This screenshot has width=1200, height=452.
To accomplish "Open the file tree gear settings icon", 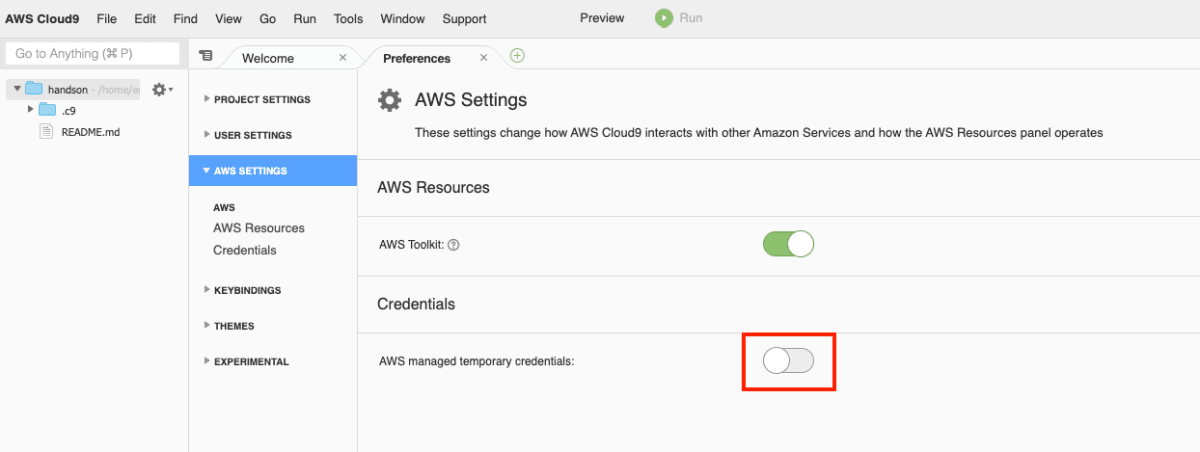I will pyautogui.click(x=161, y=89).
